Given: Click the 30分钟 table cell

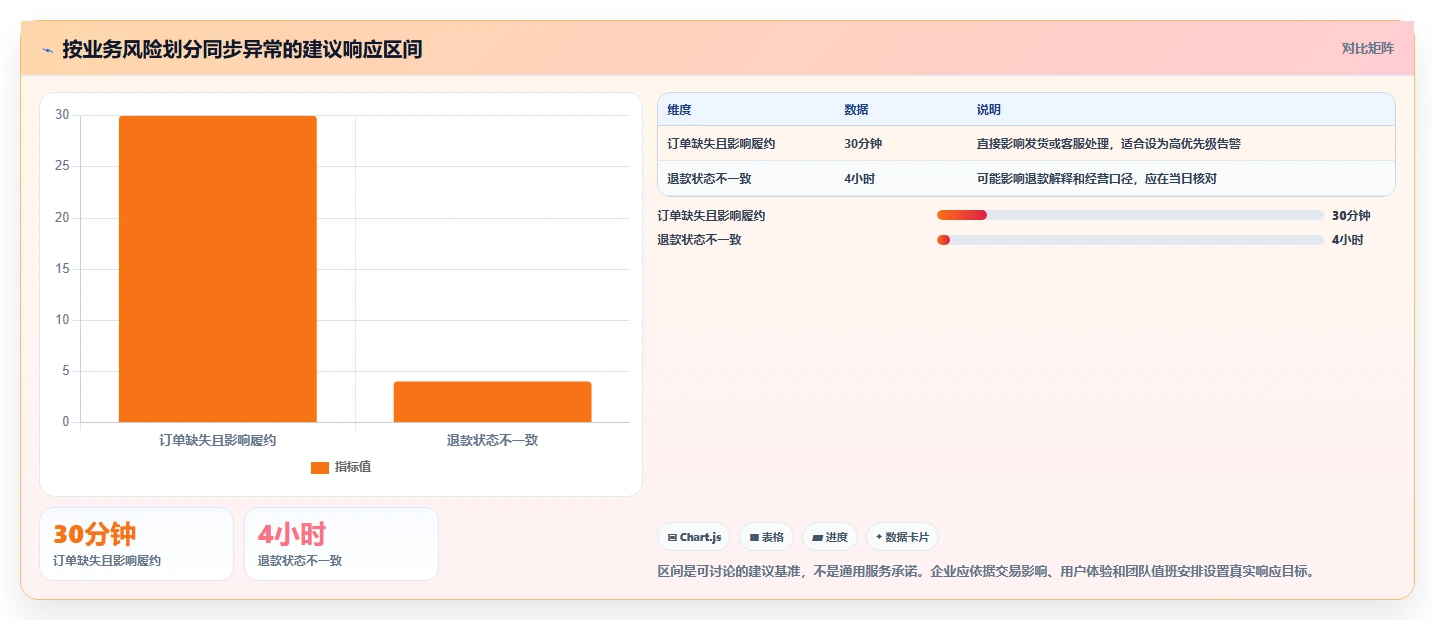Looking at the screenshot, I should [x=863, y=144].
